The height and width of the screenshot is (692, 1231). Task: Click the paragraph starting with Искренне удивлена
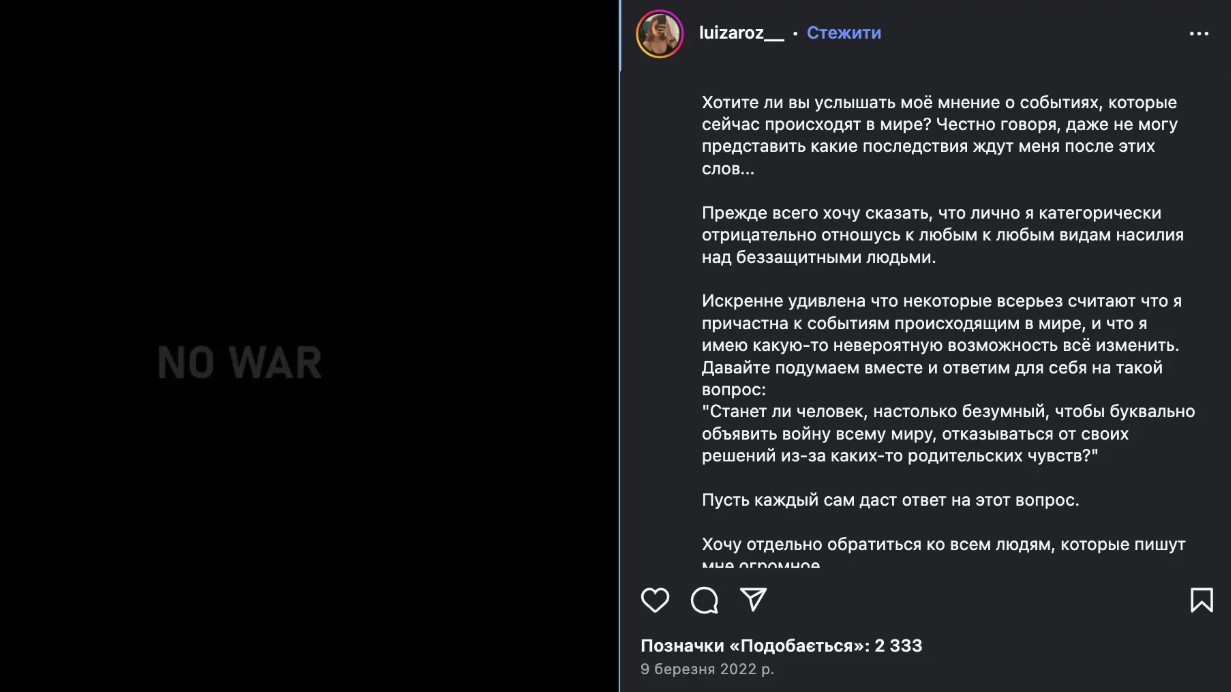point(941,312)
